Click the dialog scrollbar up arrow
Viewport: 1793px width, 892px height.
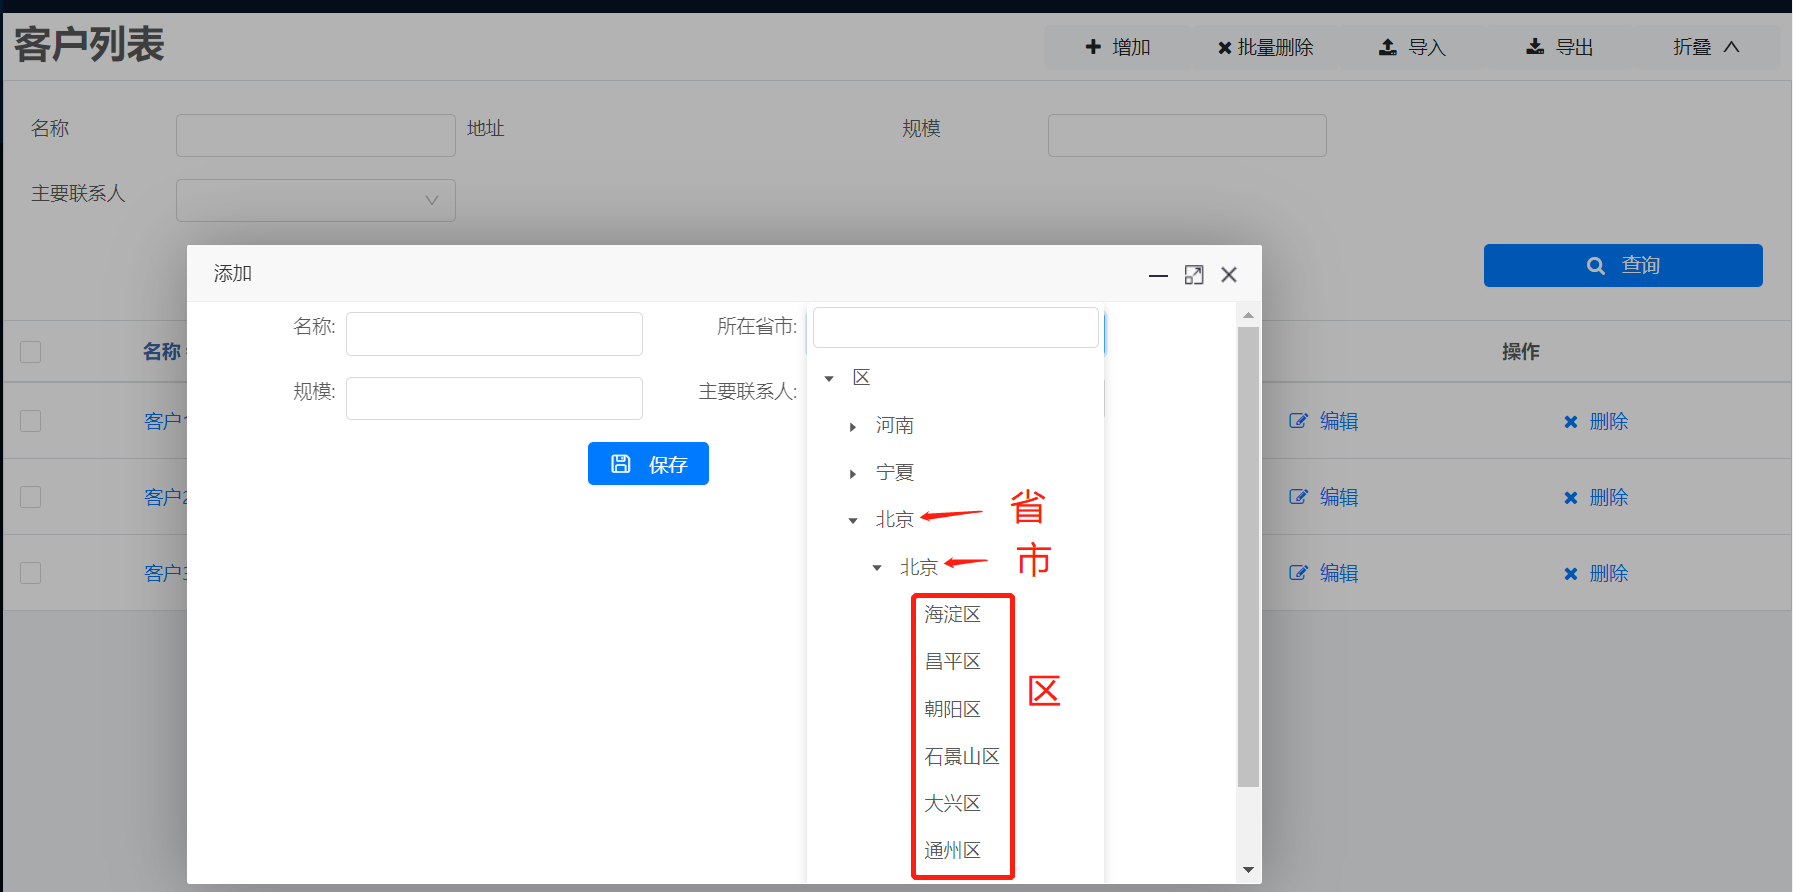click(x=1248, y=315)
